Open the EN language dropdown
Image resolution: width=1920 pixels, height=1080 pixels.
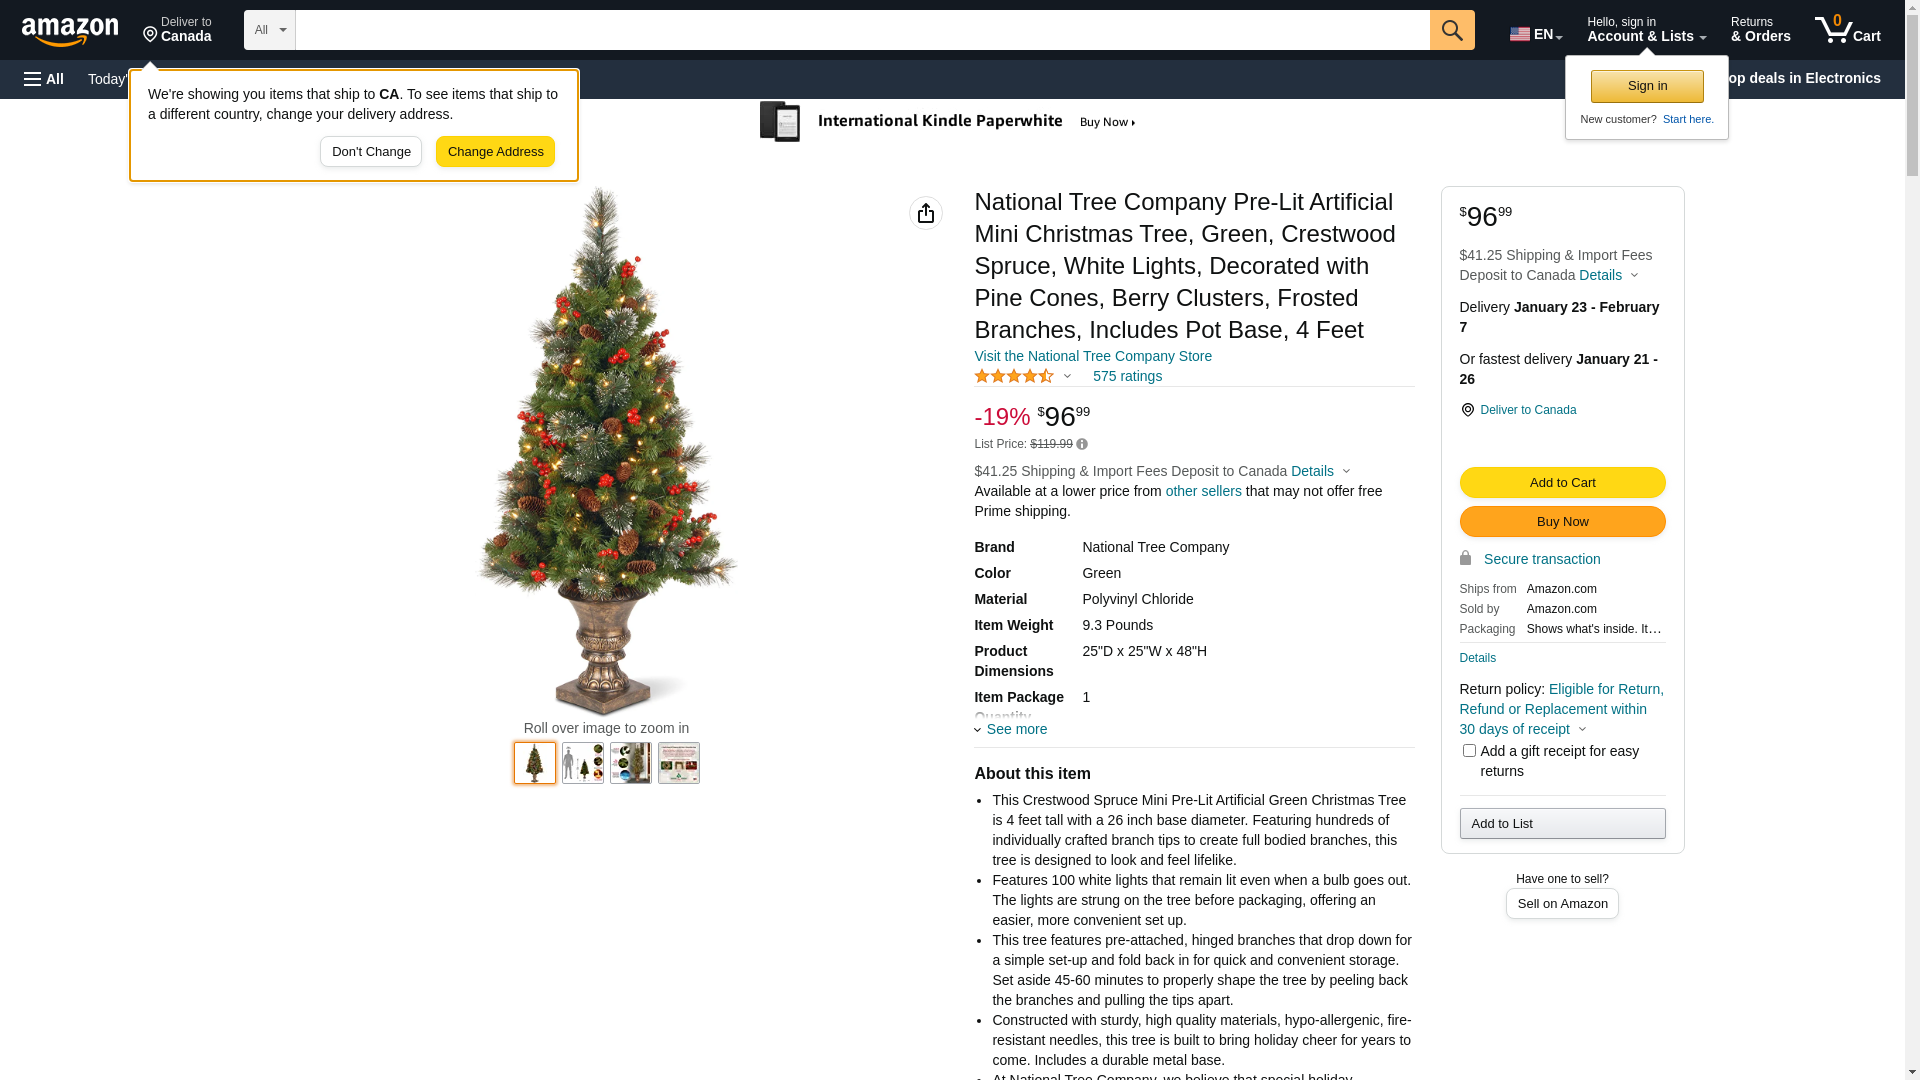1536,34
